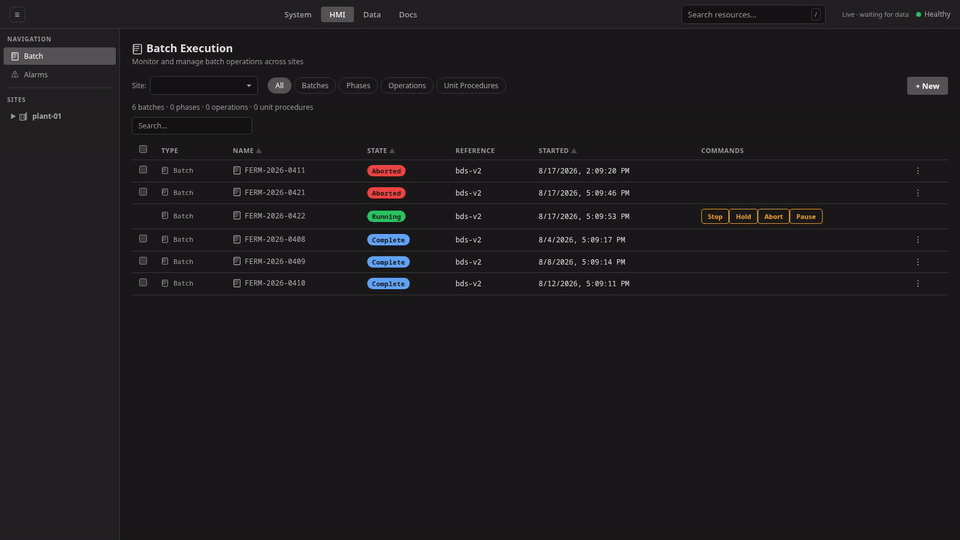The image size is (960, 540).
Task: Open Batch in navigation sidebar
Action: point(59,56)
